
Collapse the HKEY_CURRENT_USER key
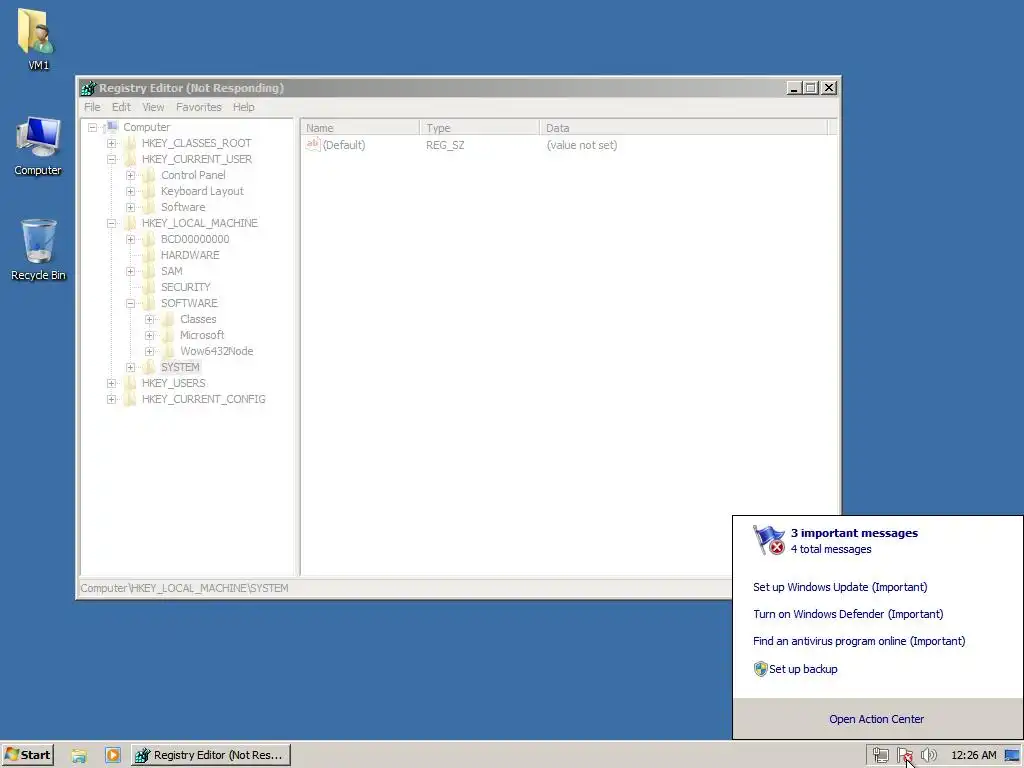click(x=112, y=159)
